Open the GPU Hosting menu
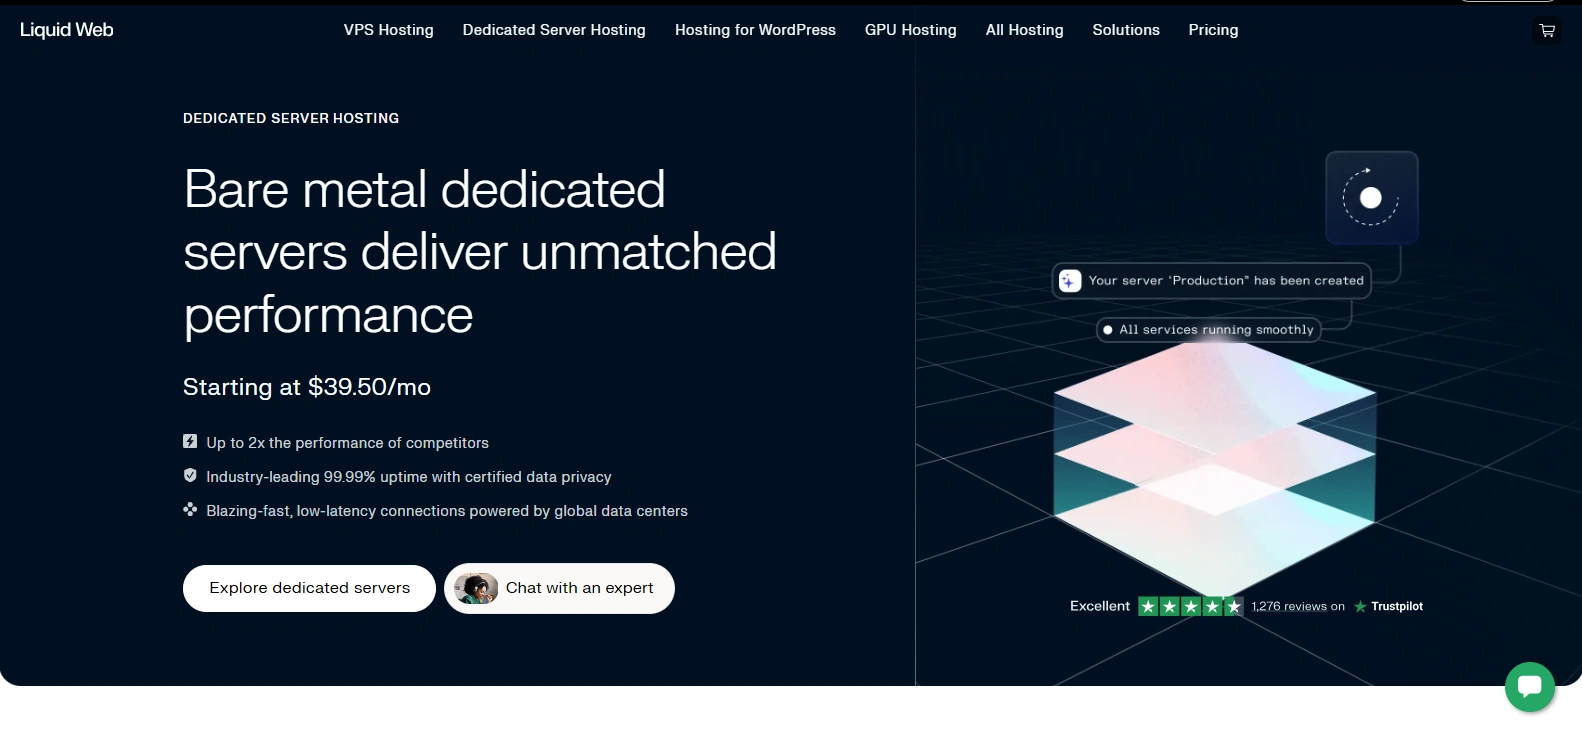Screen dimensions: 1582x734 911,30
